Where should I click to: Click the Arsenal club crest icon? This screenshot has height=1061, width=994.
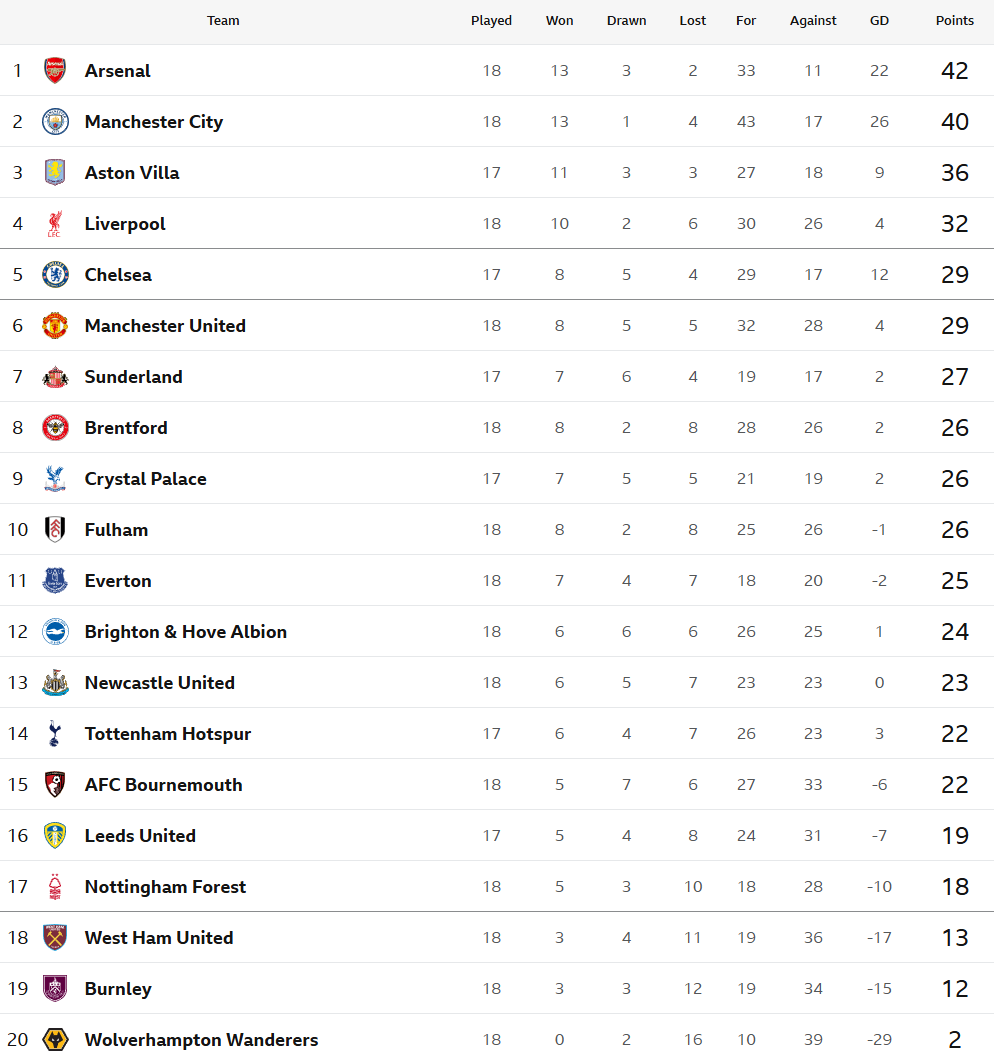[x=55, y=71]
